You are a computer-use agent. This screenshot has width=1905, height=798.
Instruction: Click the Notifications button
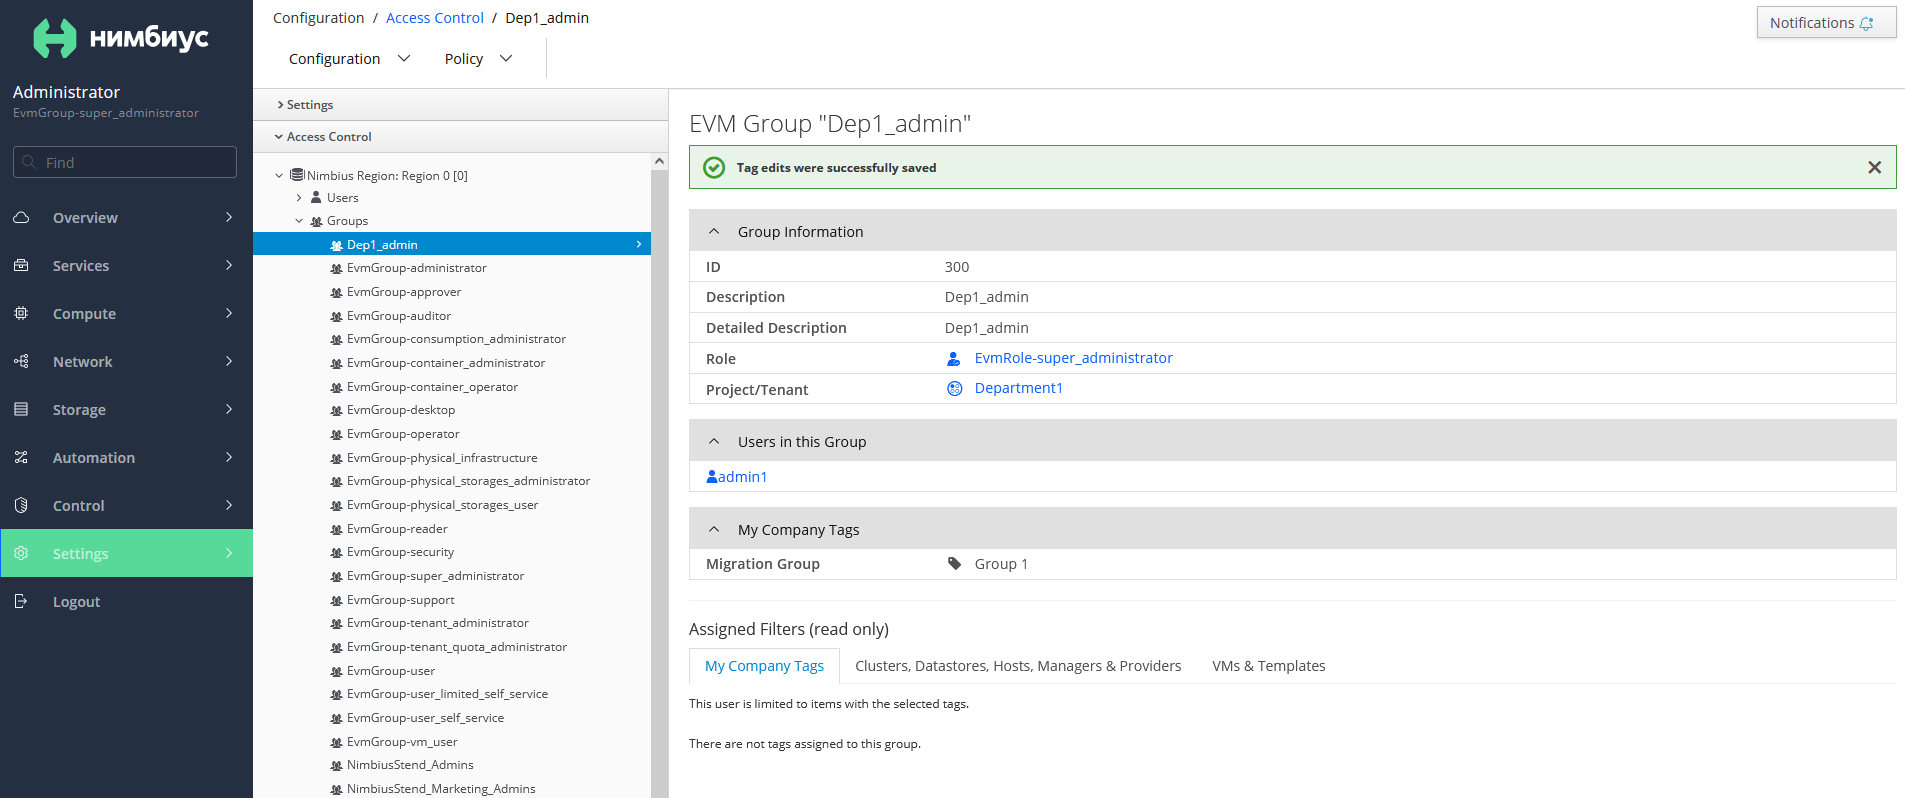click(1826, 23)
